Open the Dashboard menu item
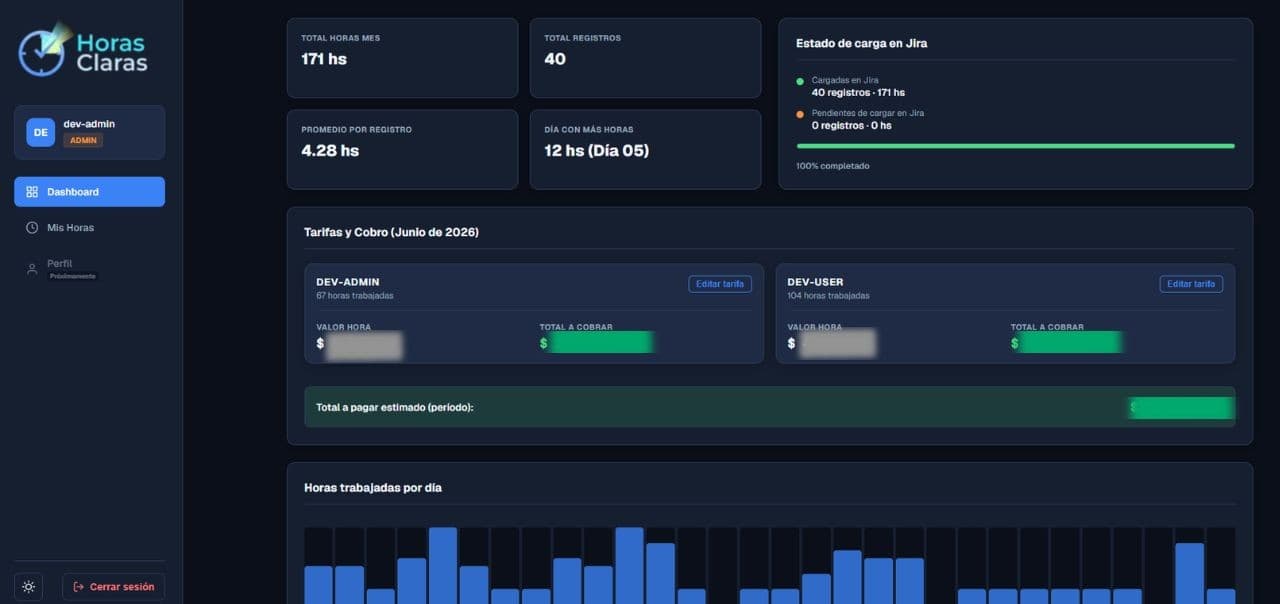 [x=89, y=192]
